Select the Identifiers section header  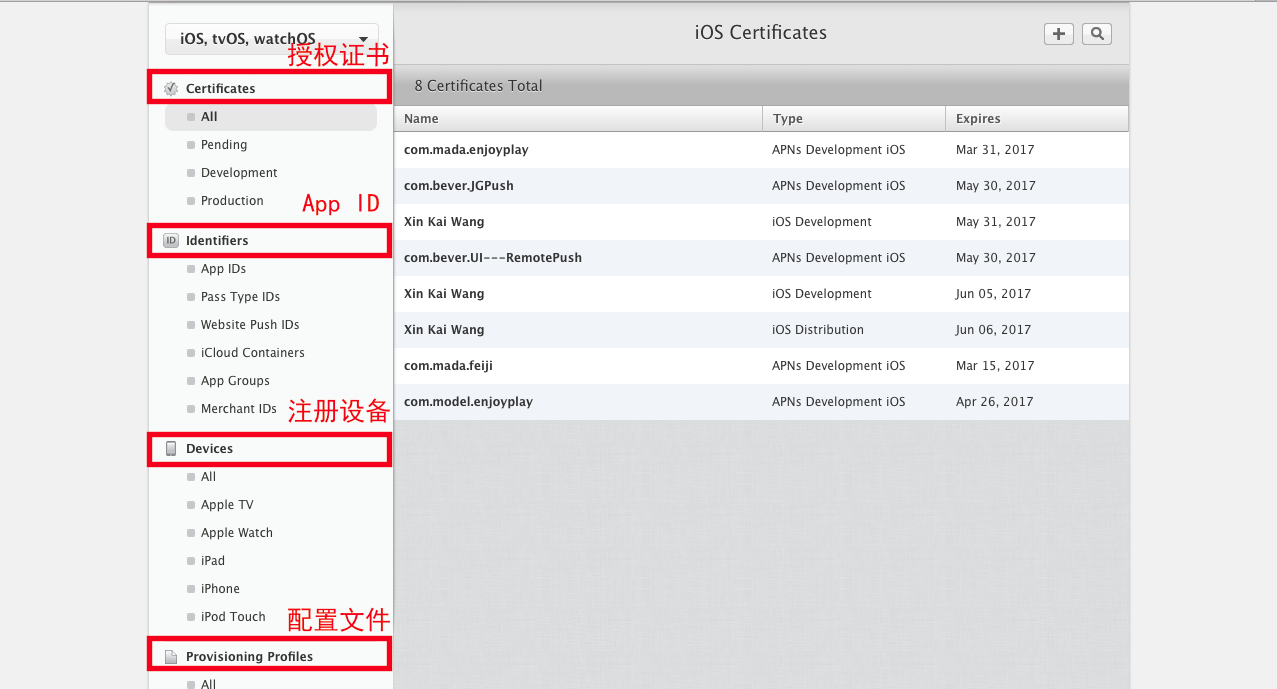tap(270, 240)
